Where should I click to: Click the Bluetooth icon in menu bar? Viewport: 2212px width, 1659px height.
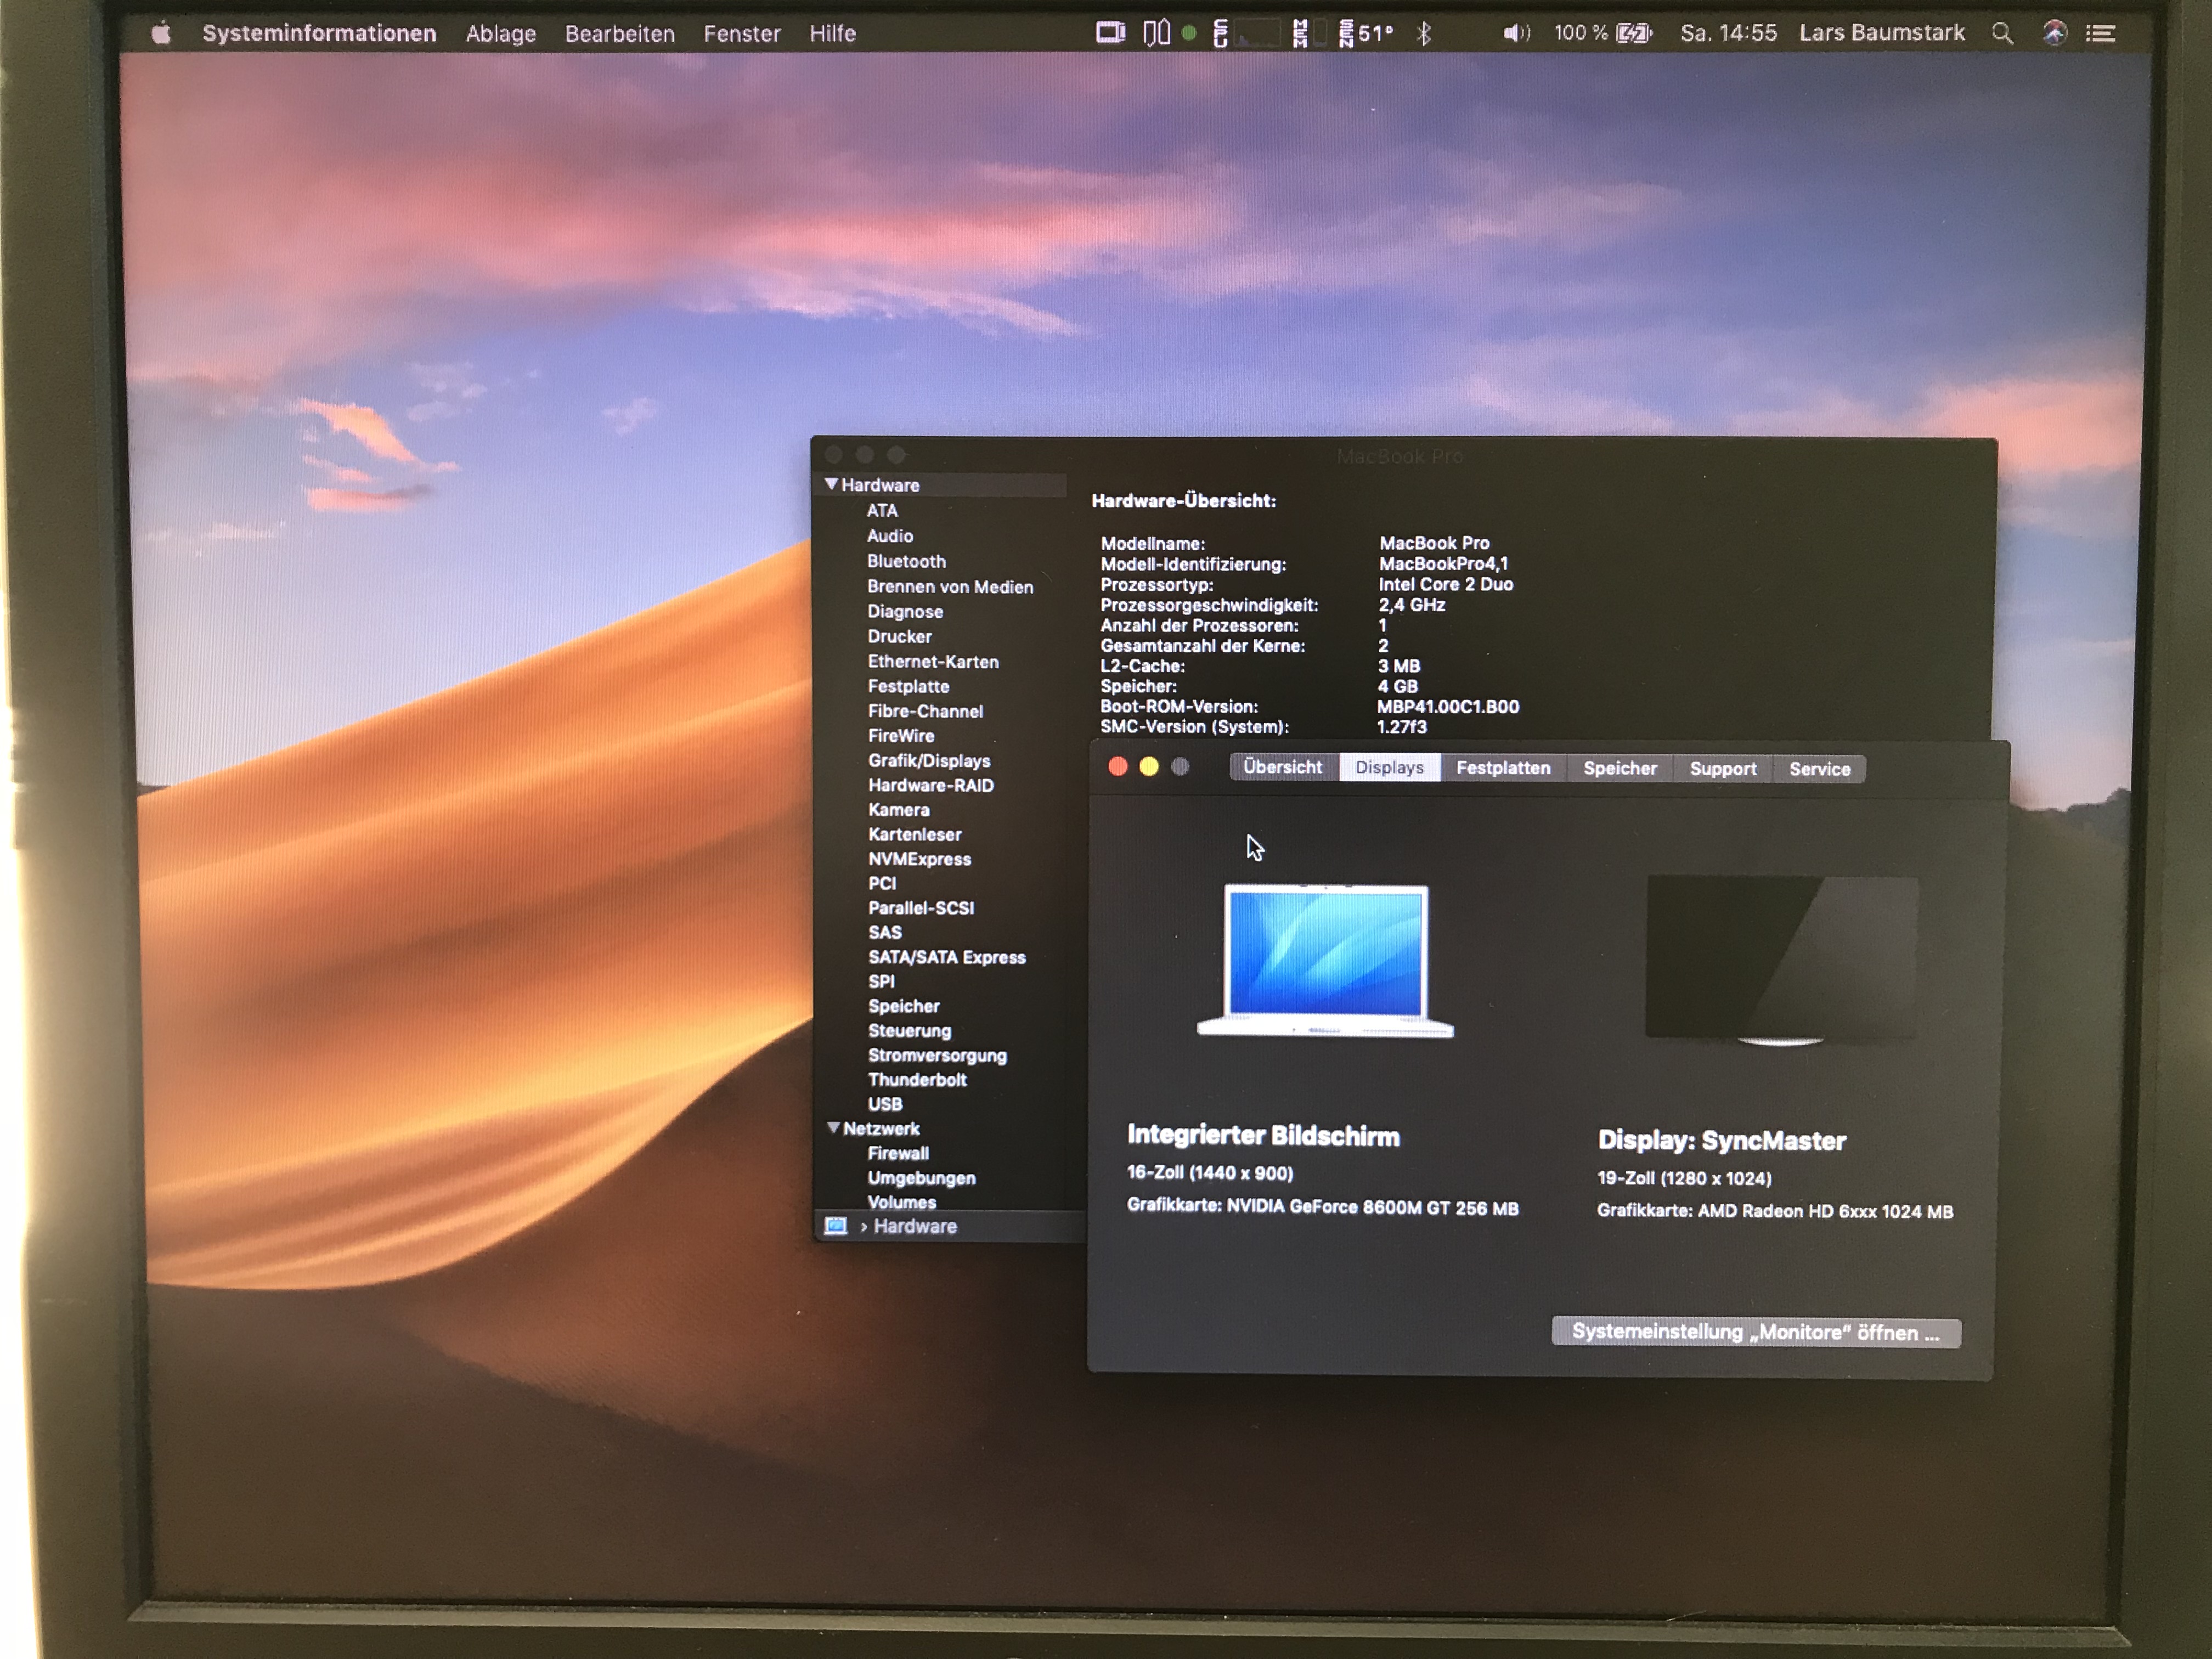(1424, 33)
